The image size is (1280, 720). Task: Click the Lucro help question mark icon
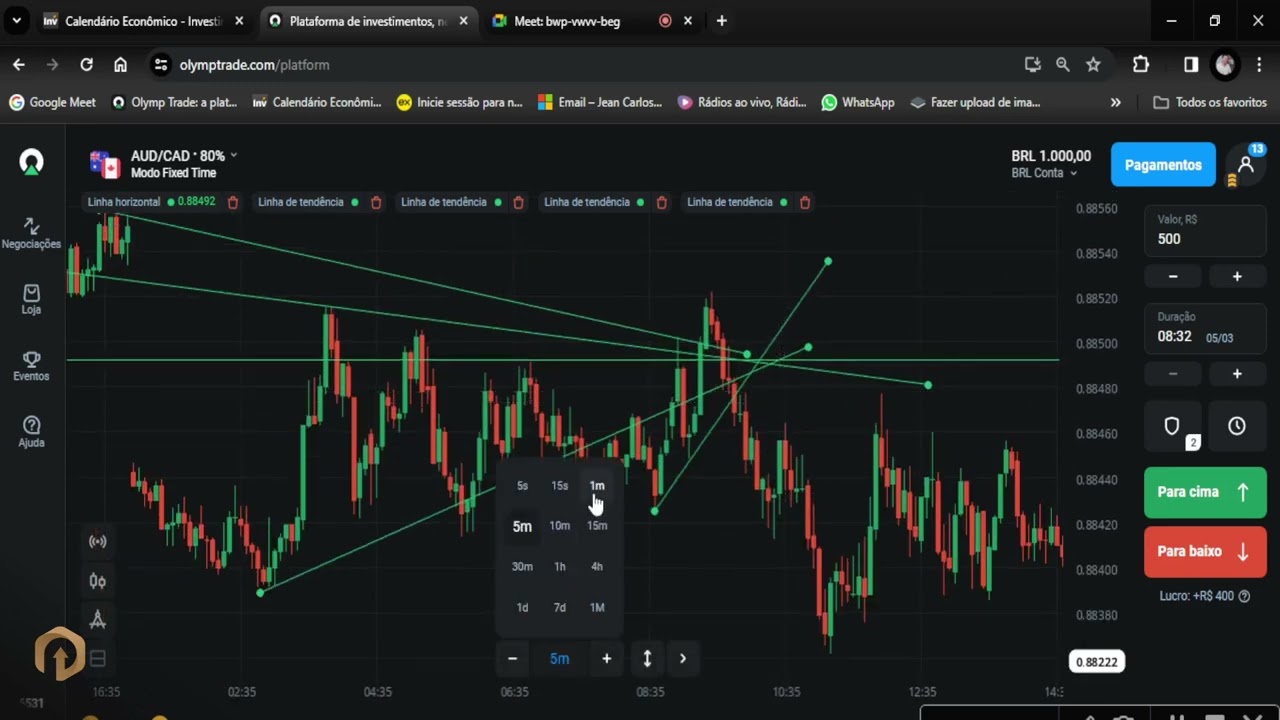click(1244, 596)
